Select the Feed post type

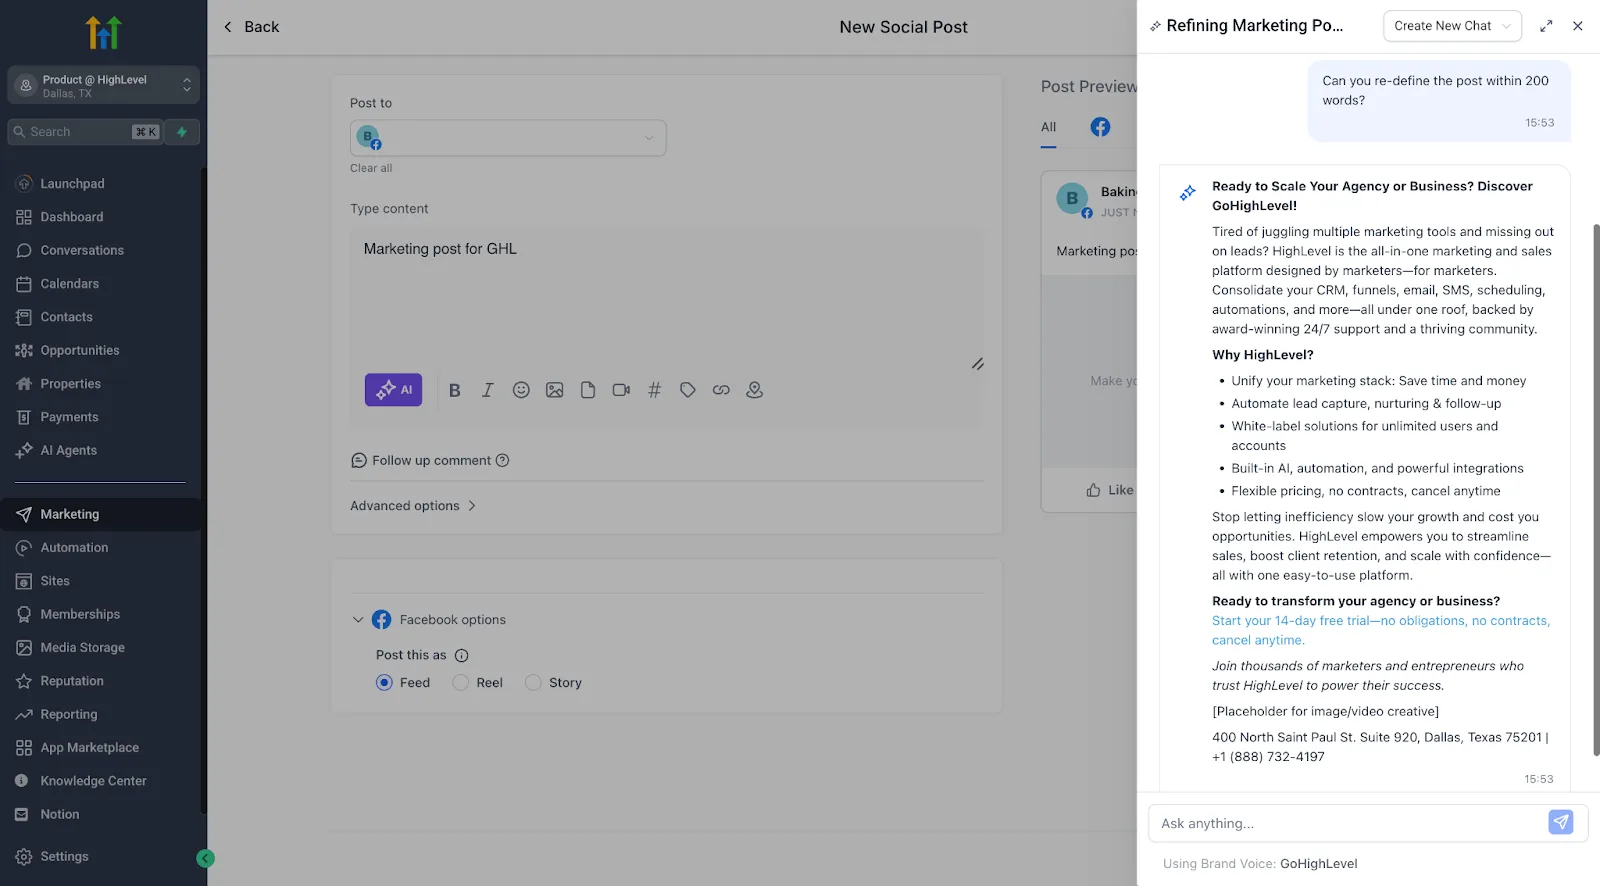(x=384, y=682)
